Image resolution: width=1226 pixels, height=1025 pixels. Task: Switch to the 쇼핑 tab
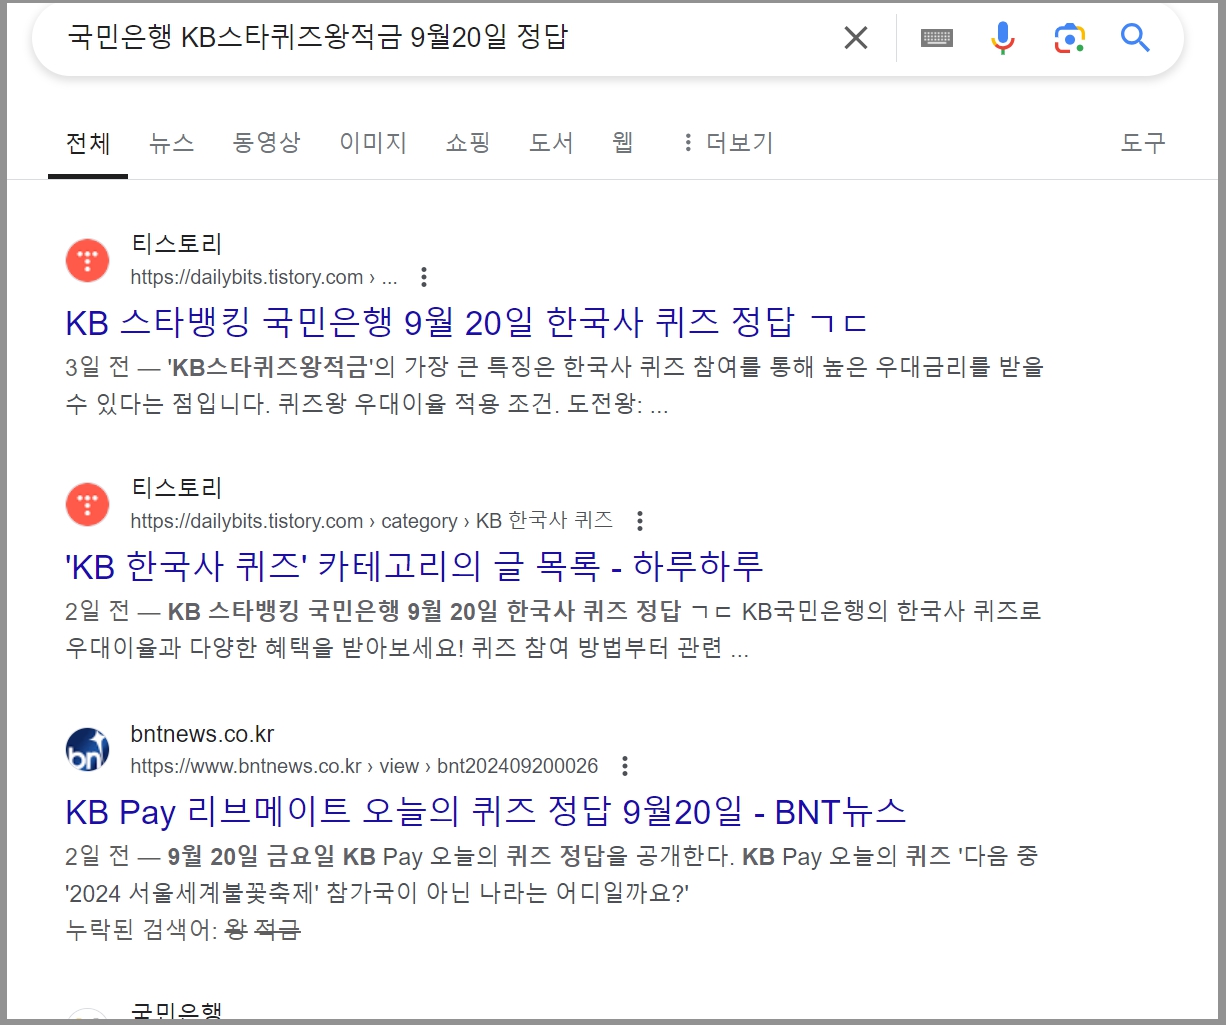468,143
